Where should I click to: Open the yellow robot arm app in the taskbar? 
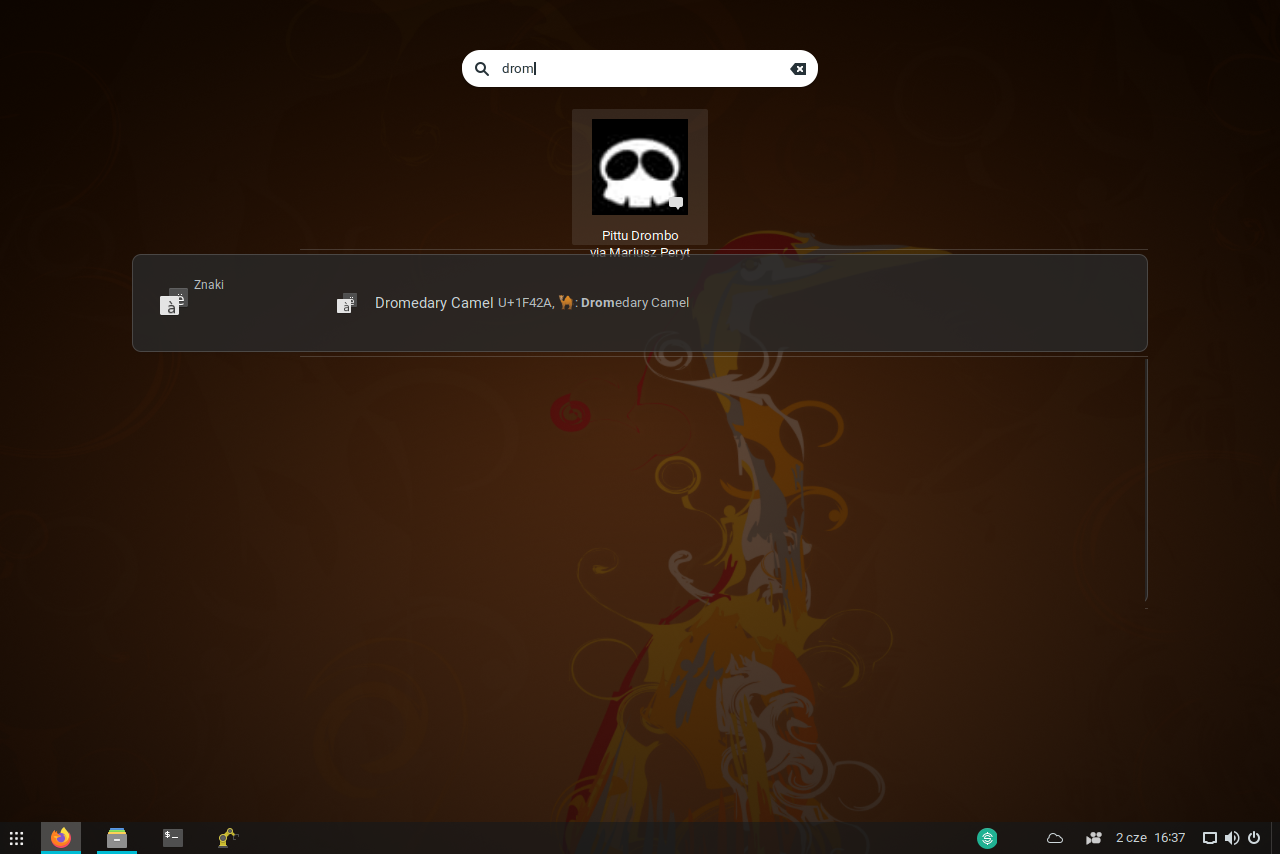228,838
